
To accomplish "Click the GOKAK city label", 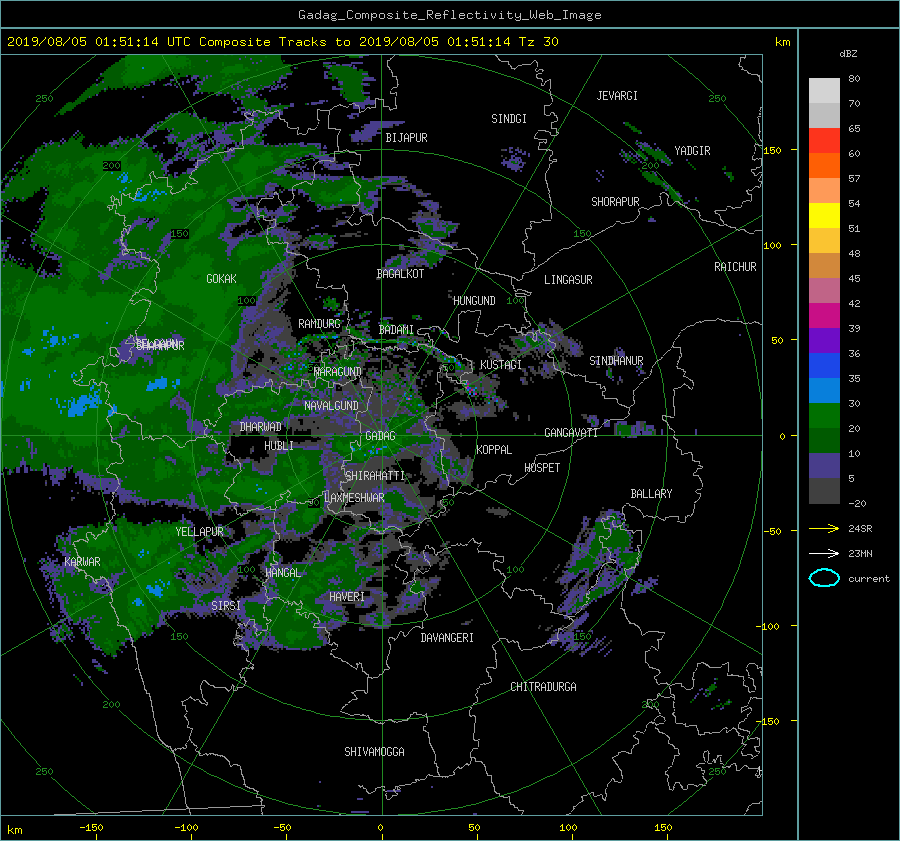I will click(x=221, y=279).
